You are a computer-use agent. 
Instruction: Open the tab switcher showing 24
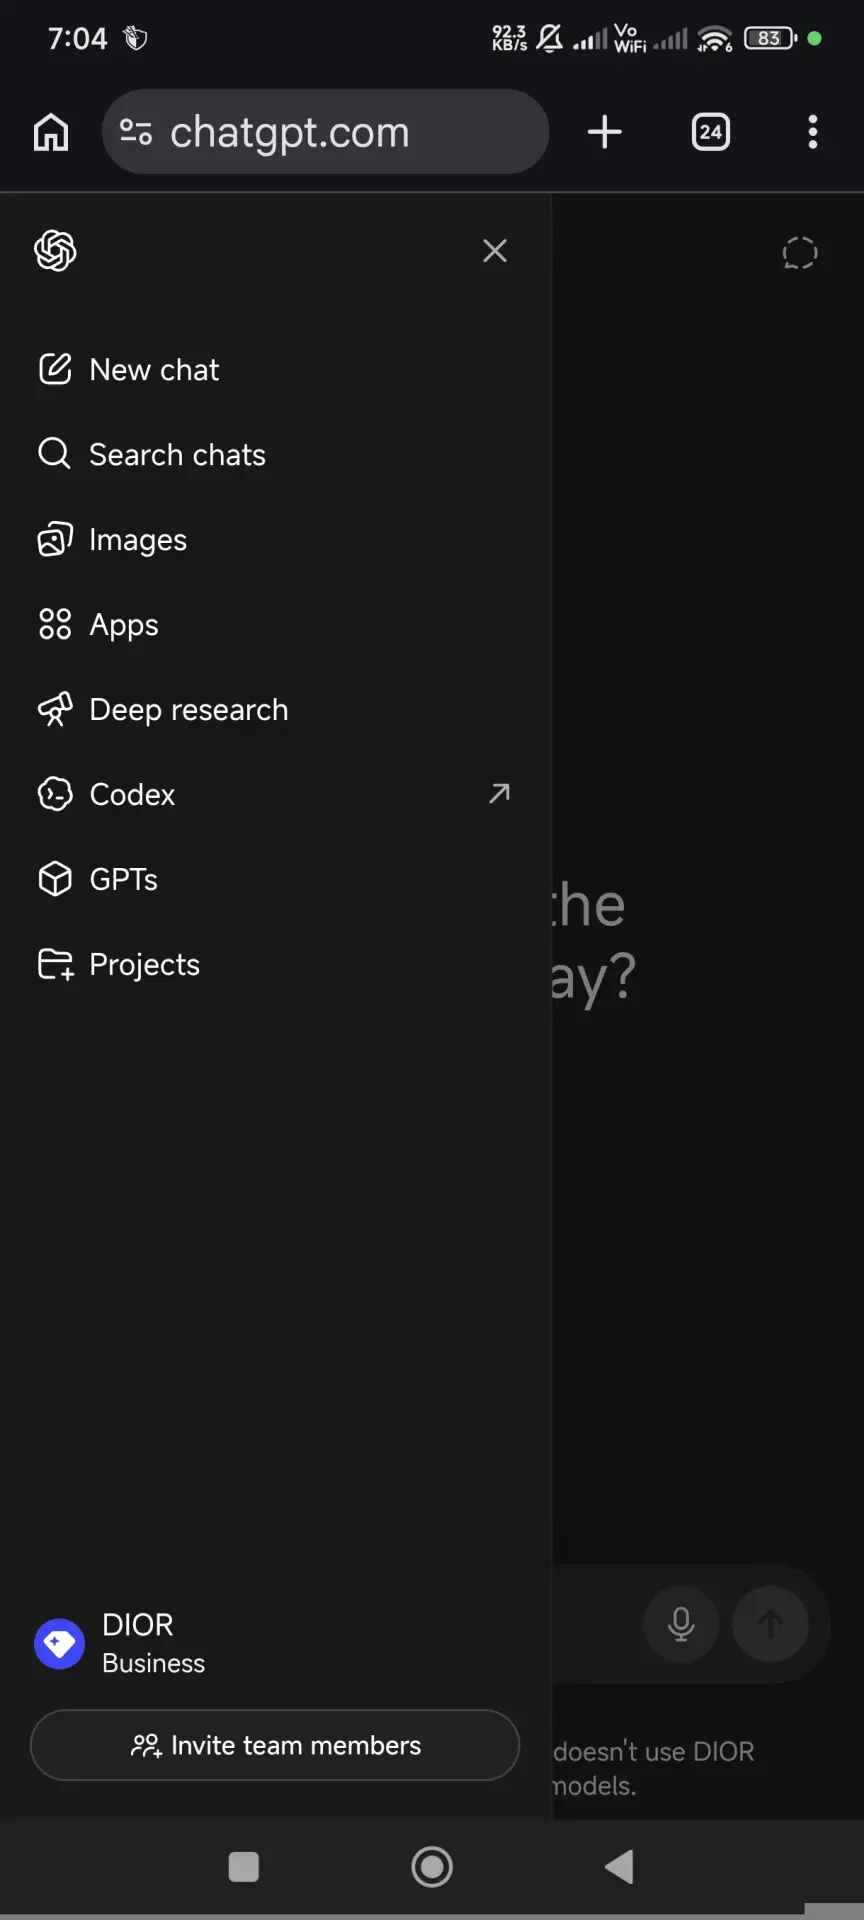(x=711, y=132)
